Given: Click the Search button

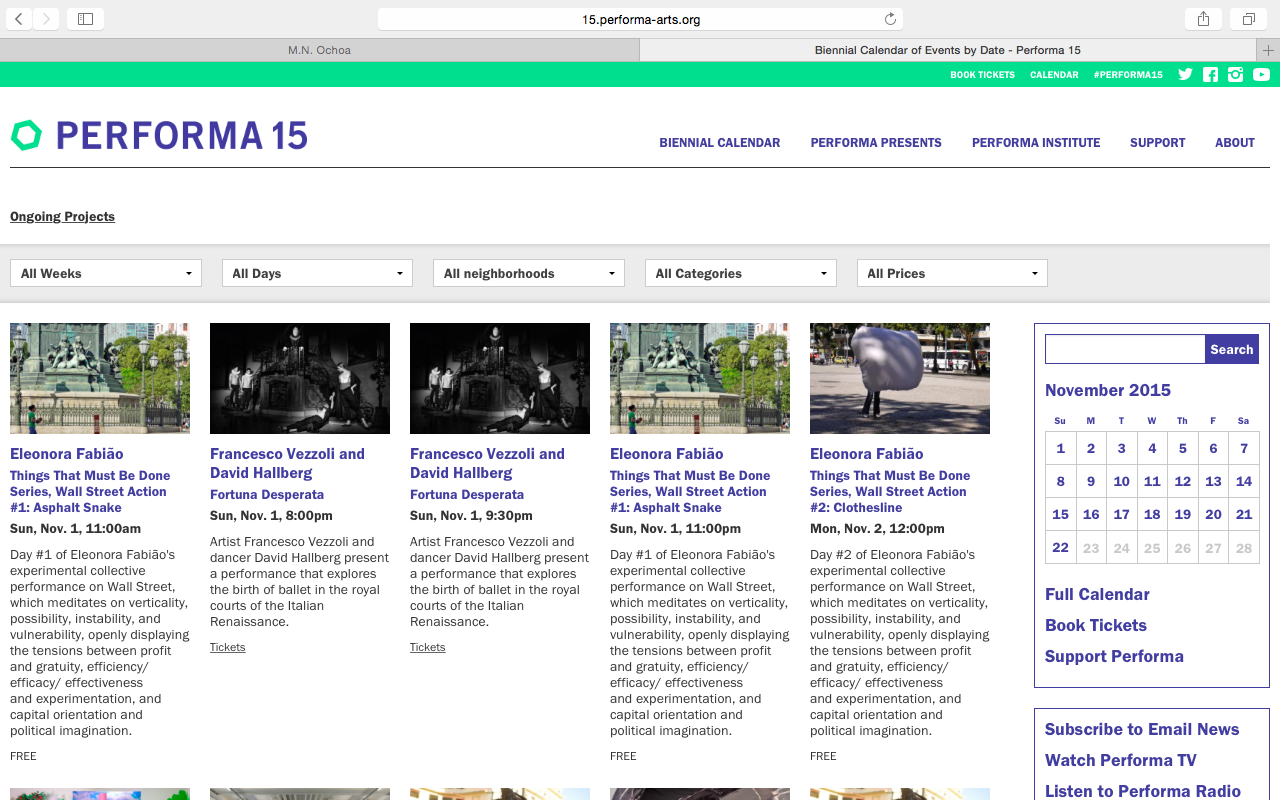Looking at the screenshot, I should pos(1231,349).
